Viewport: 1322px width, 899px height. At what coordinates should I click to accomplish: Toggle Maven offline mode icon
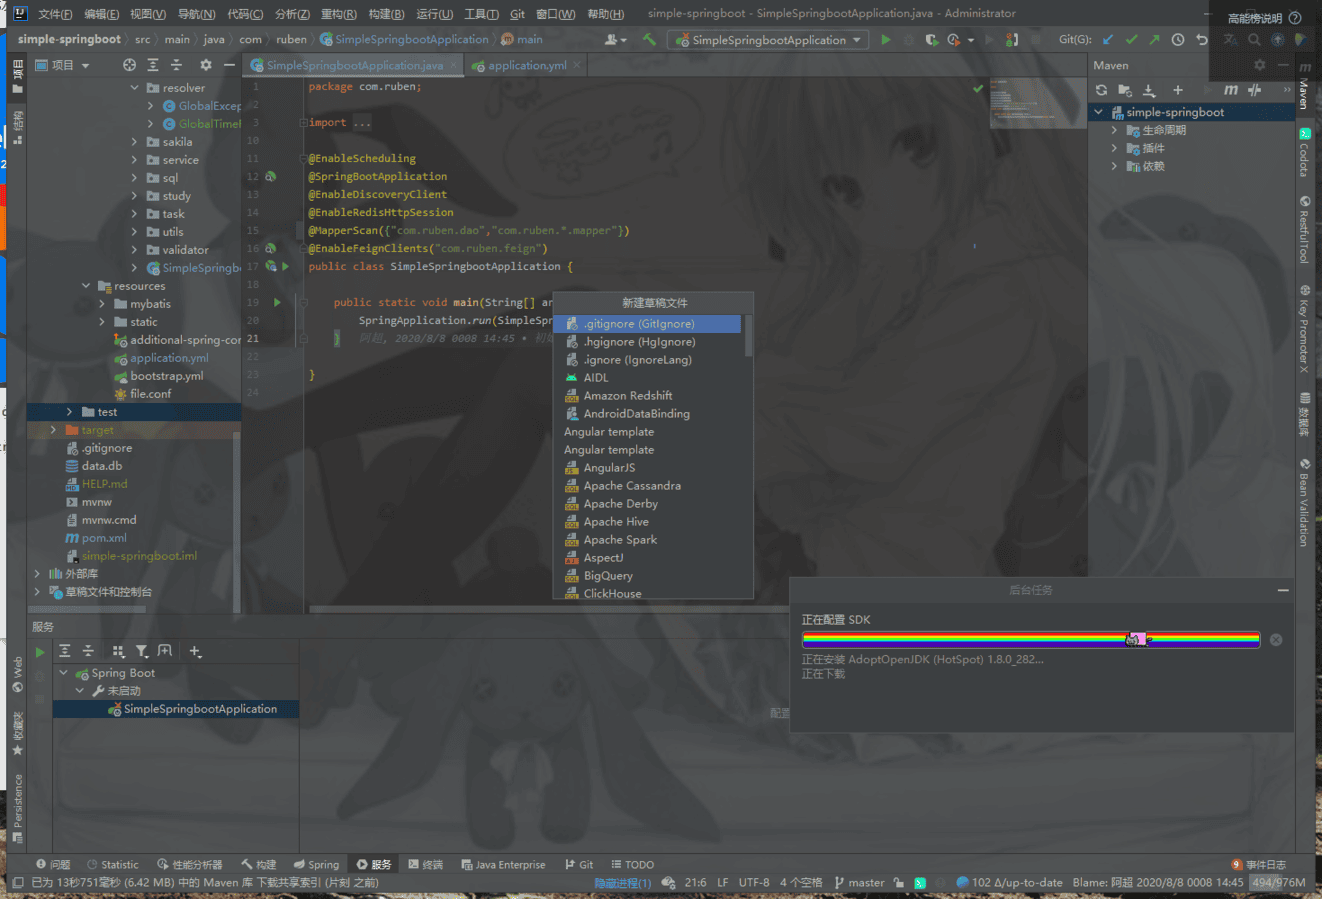(1254, 90)
